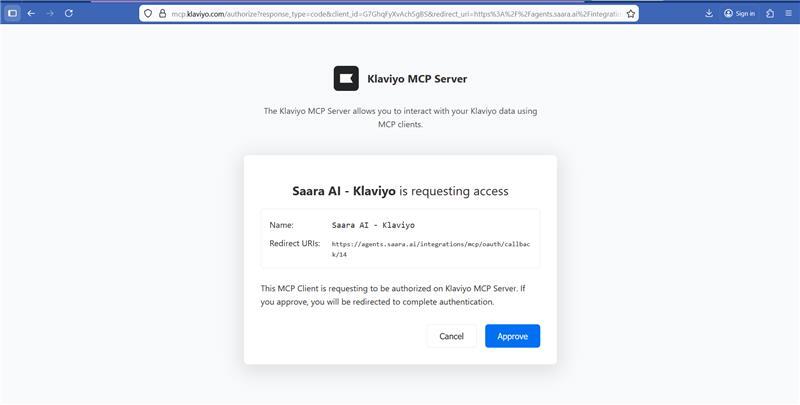Open the tracking protection shield icon
This screenshot has height=405, width=800.
pyautogui.click(x=148, y=14)
